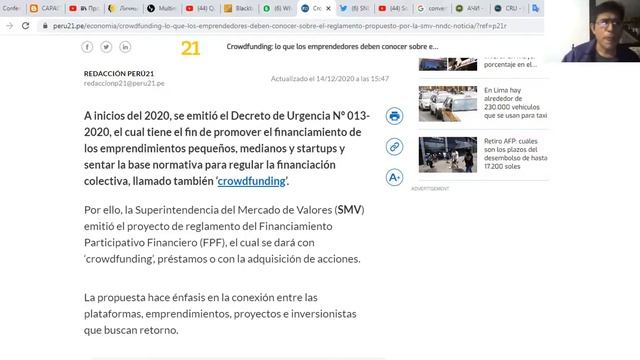Switch to the CRU browser tab
Screen dimensions: 640x360
coord(509,8)
